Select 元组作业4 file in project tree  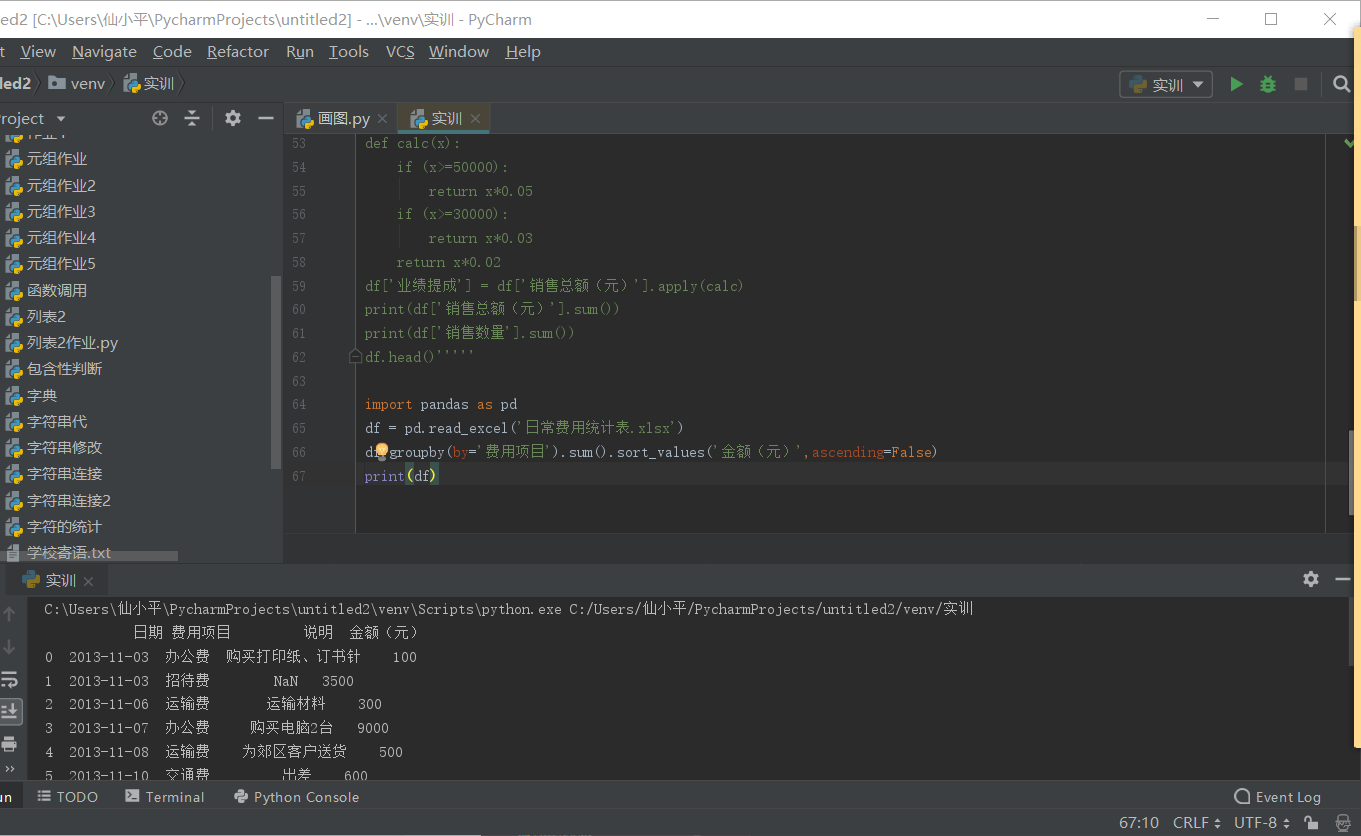click(61, 238)
